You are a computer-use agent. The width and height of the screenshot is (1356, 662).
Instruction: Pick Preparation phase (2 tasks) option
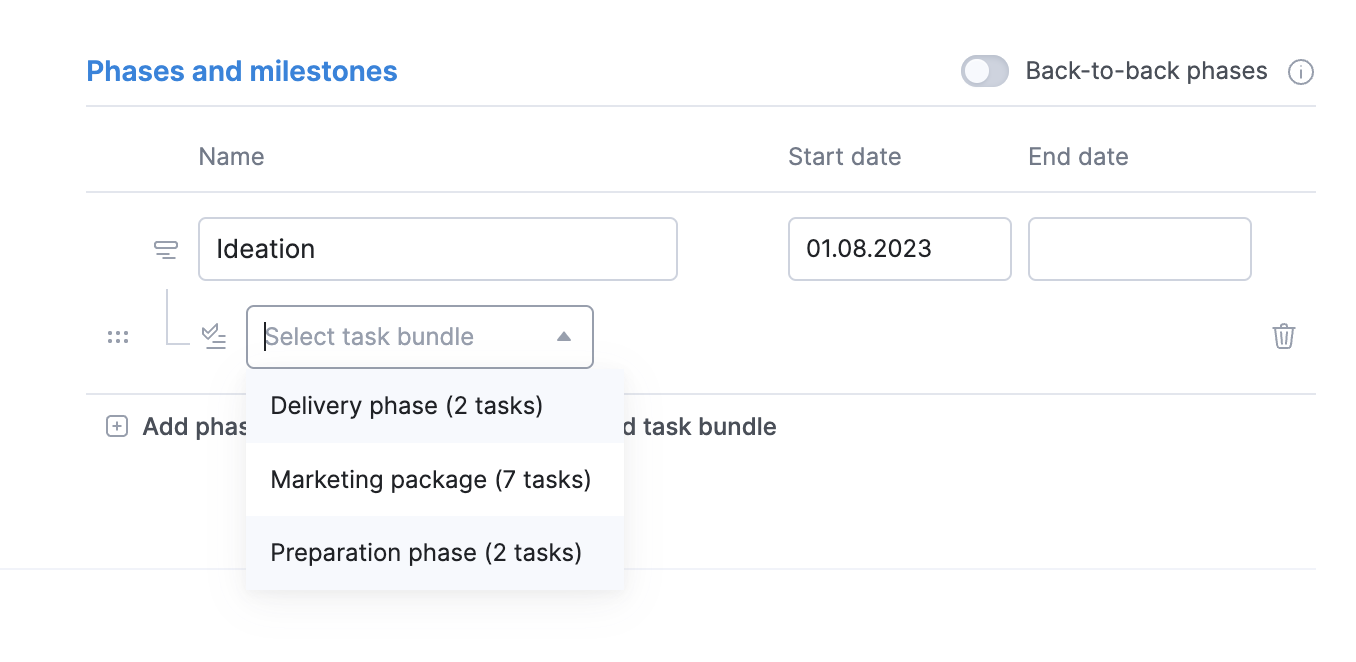click(x=426, y=553)
